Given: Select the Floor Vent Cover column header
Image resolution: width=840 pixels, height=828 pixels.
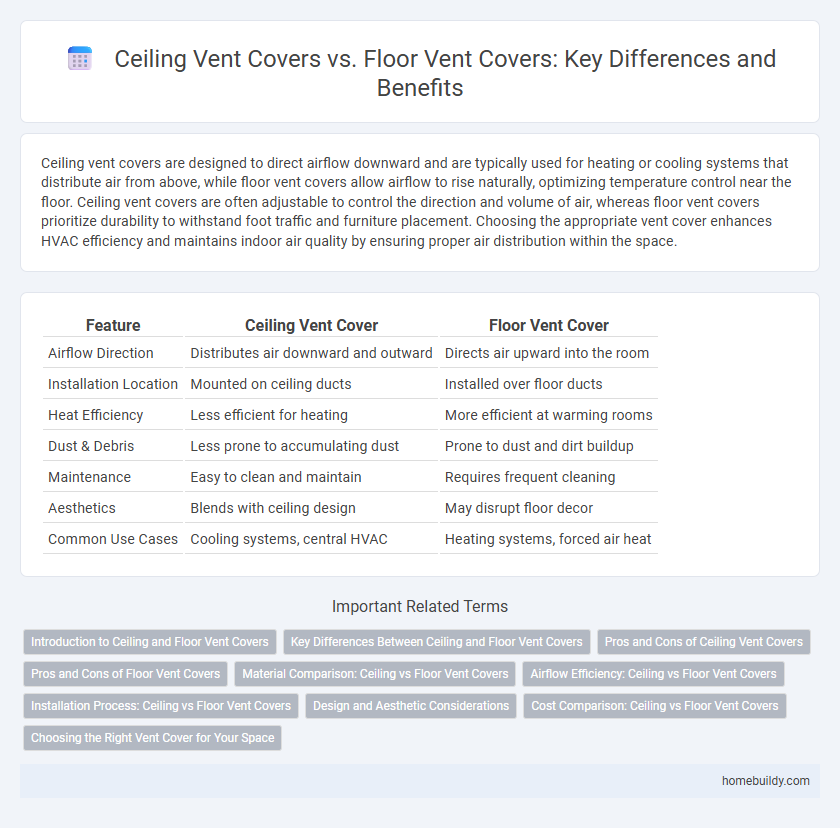Looking at the screenshot, I should (548, 325).
